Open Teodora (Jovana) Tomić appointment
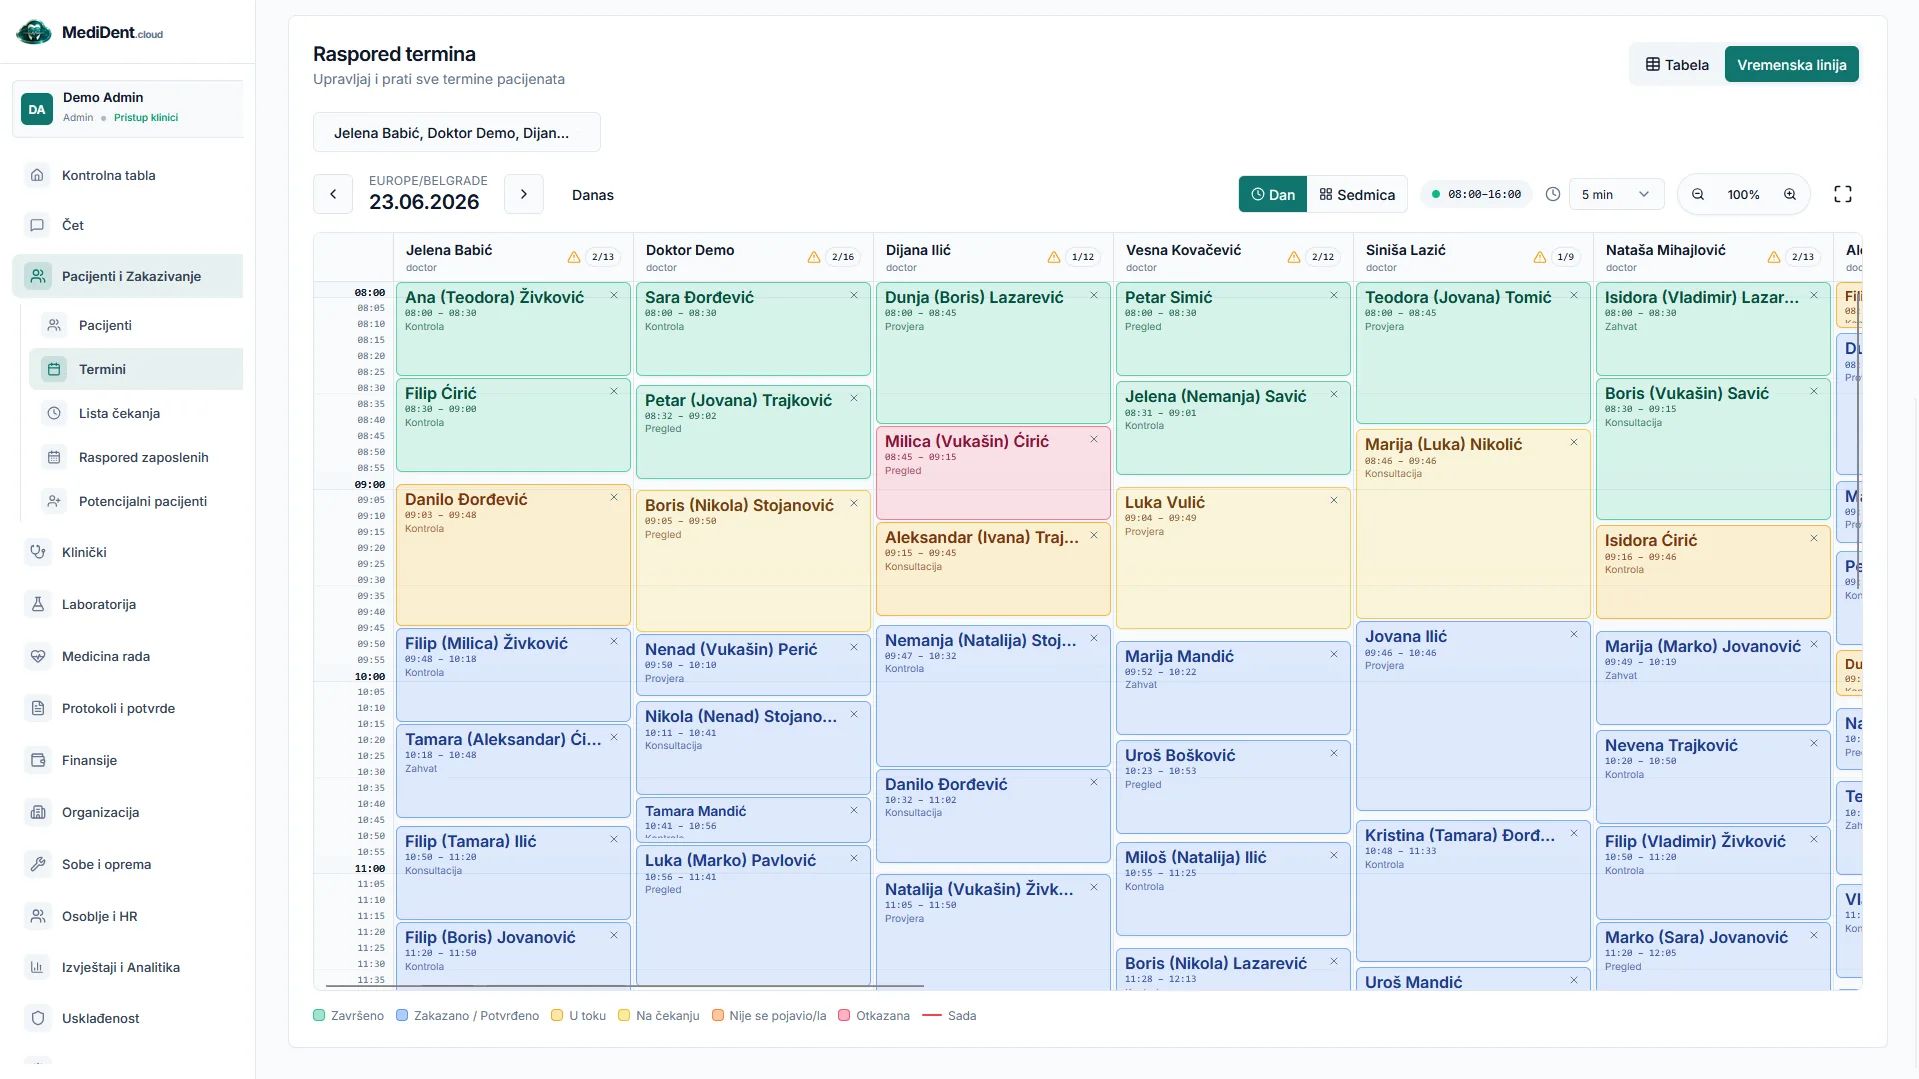The height and width of the screenshot is (1079, 1919). pos(1473,353)
